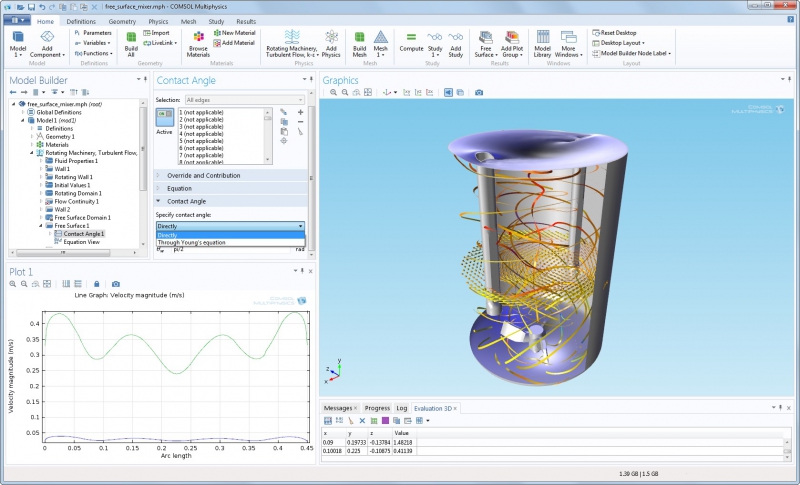Image resolution: width=800 pixels, height=485 pixels.
Task: Add to selection with plus icon
Action: click(x=301, y=112)
